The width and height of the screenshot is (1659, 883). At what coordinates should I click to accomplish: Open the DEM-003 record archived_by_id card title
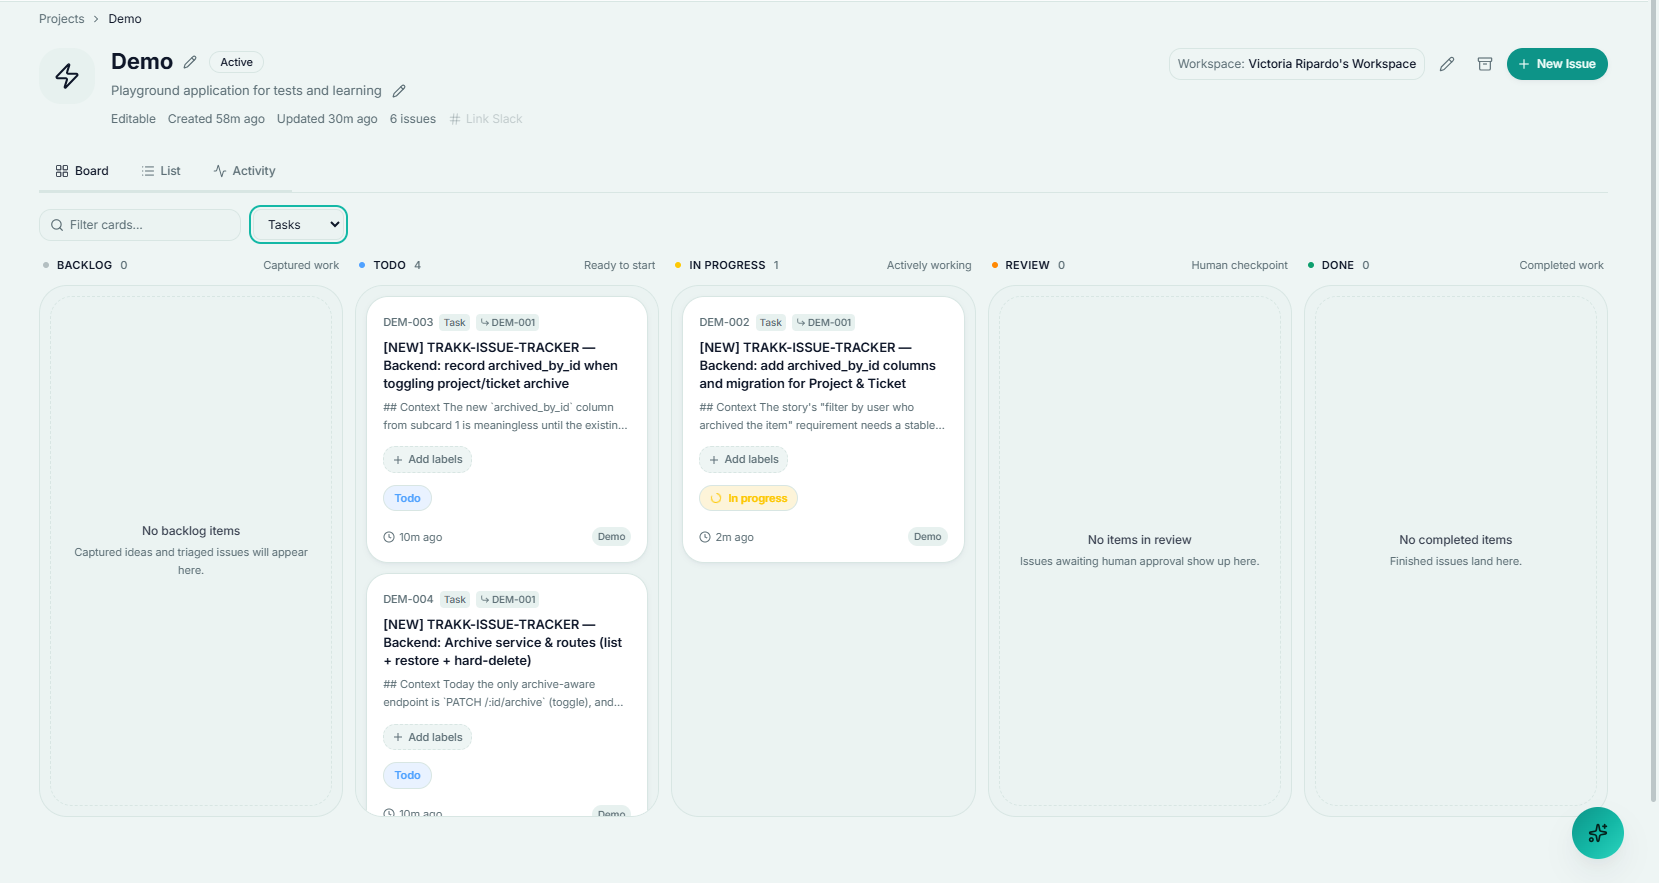[500, 365]
